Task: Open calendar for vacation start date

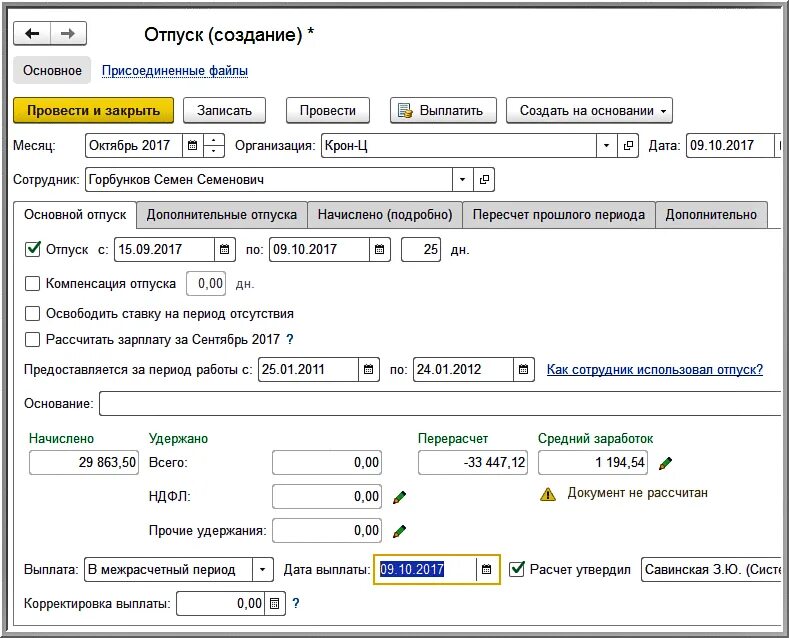Action: (224, 250)
